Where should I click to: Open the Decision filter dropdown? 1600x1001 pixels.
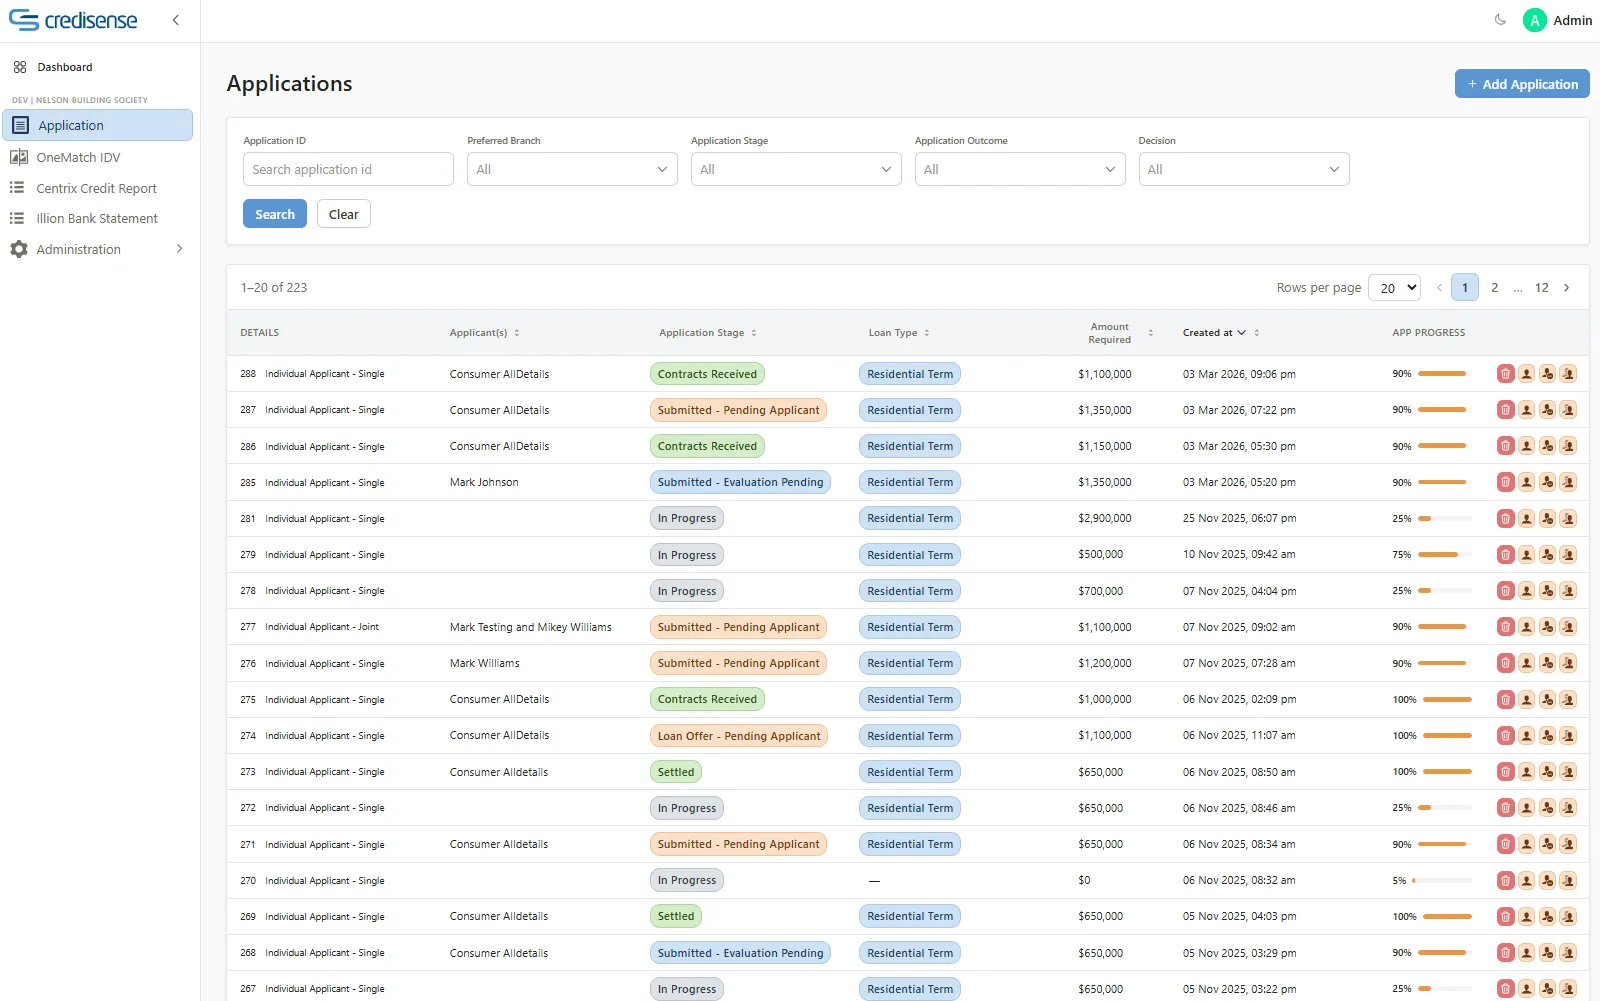[x=1244, y=169]
